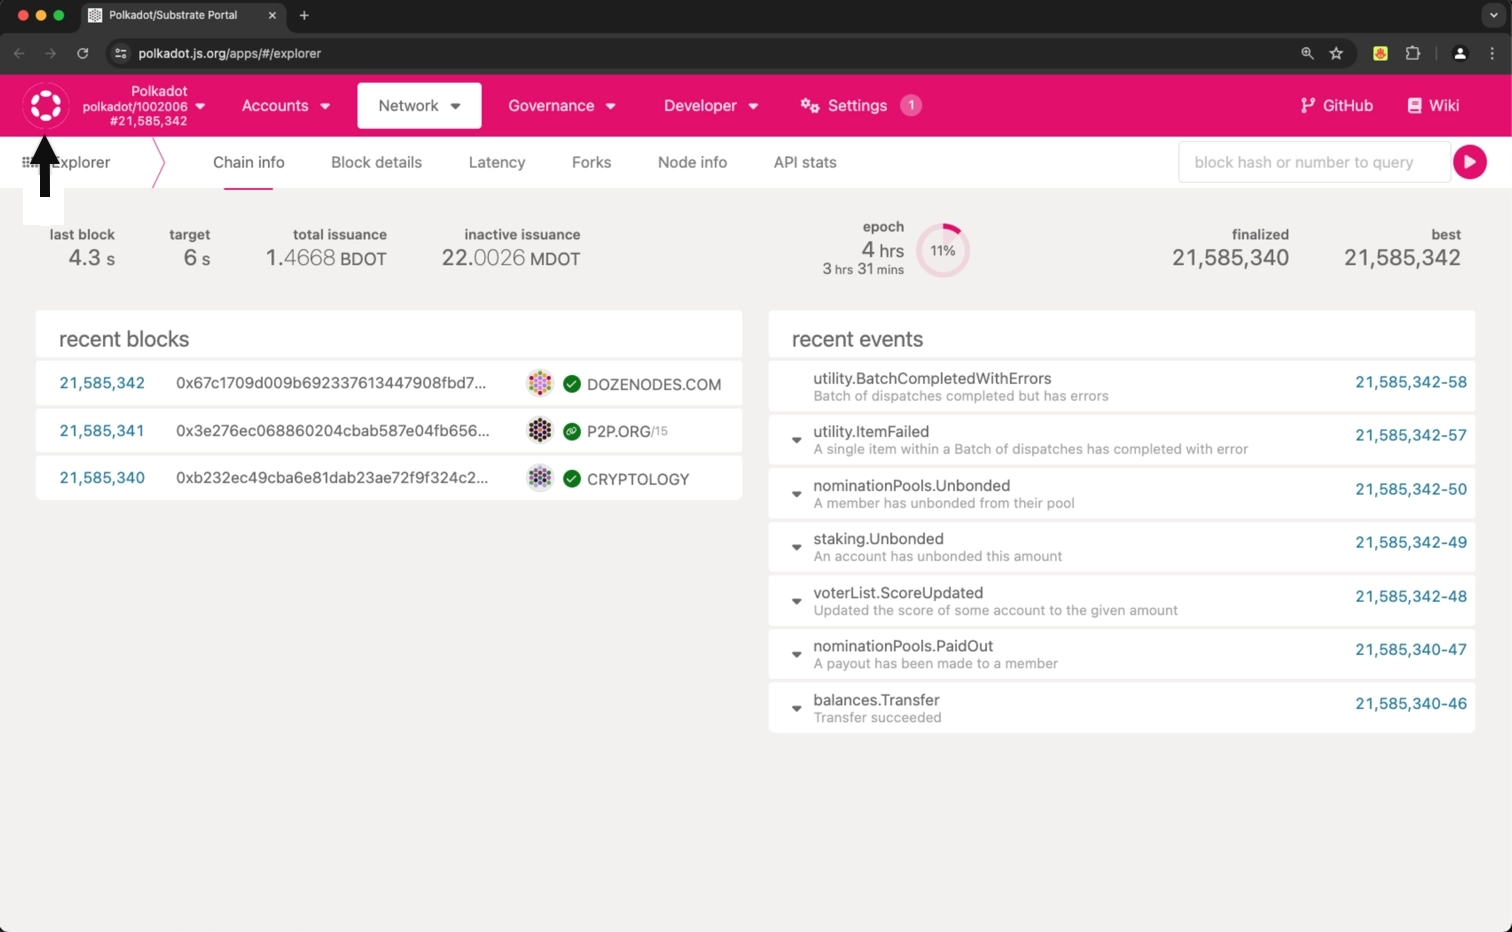Open the Developer dropdown menu
This screenshot has height=932, width=1512.
(710, 106)
